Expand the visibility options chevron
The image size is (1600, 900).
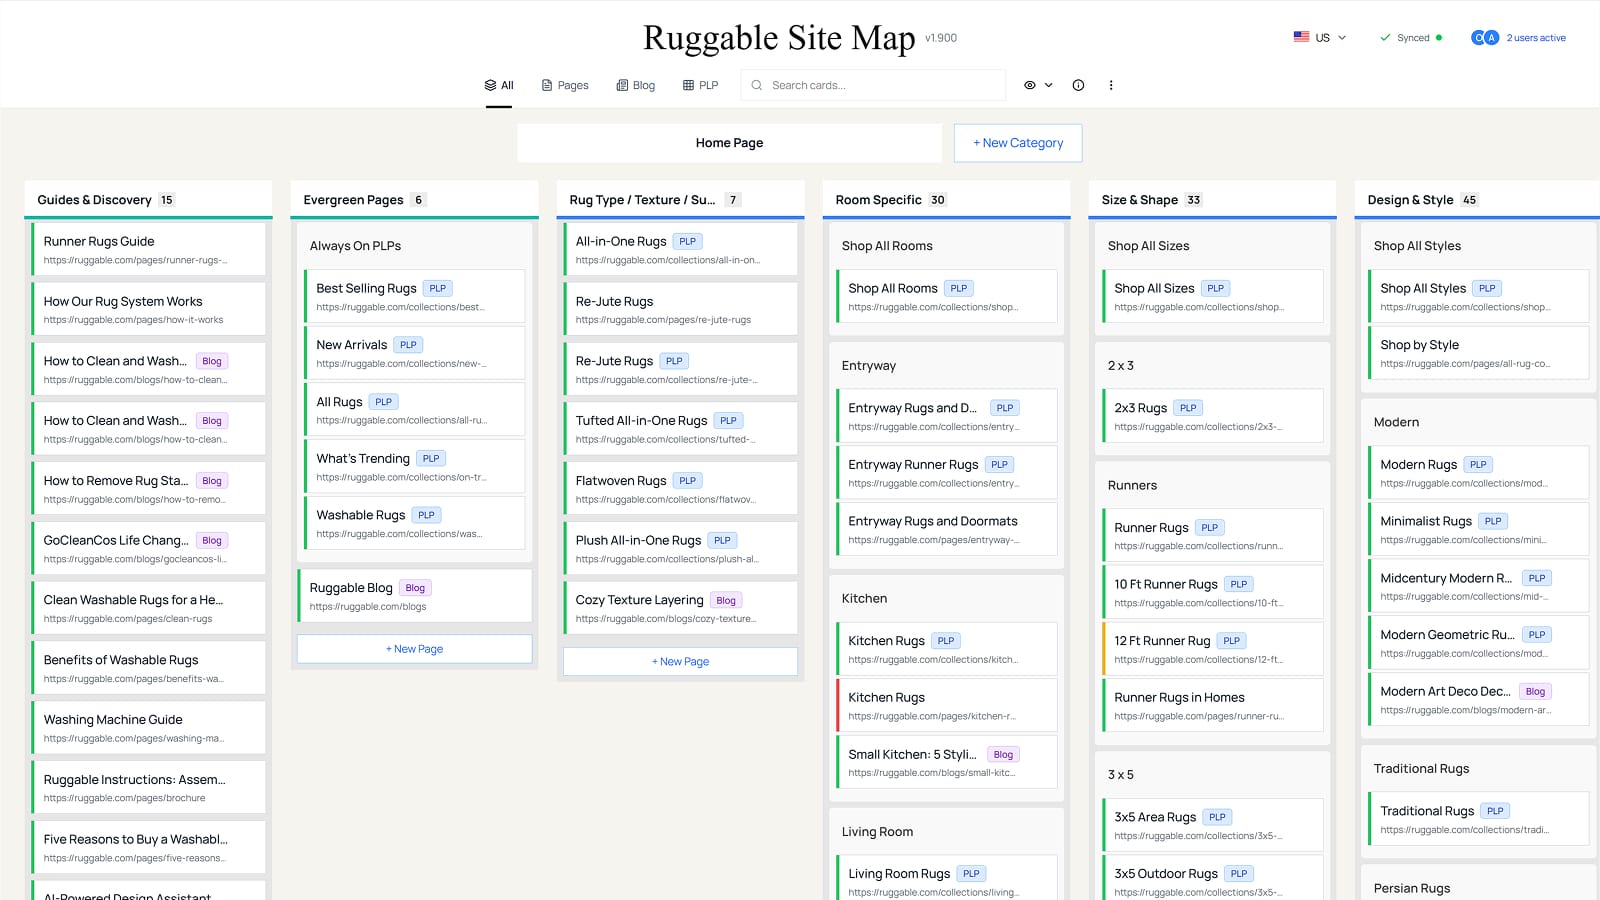[x=1049, y=85]
